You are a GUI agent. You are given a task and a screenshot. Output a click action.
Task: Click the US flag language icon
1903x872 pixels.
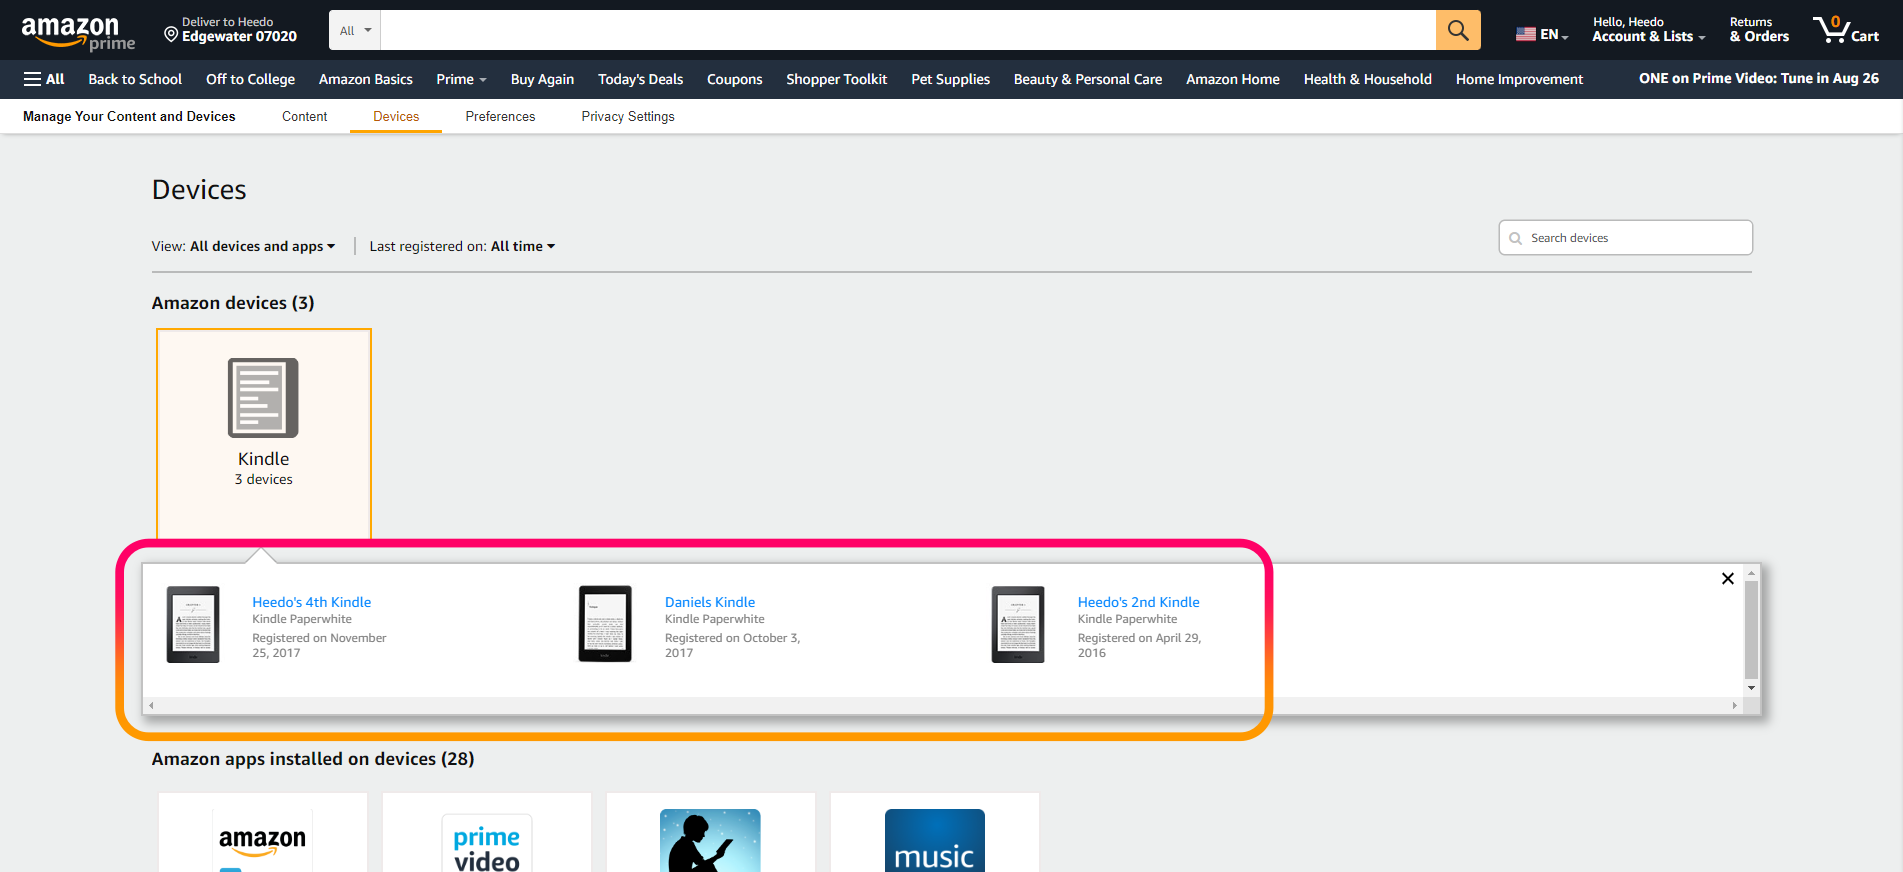click(x=1525, y=34)
